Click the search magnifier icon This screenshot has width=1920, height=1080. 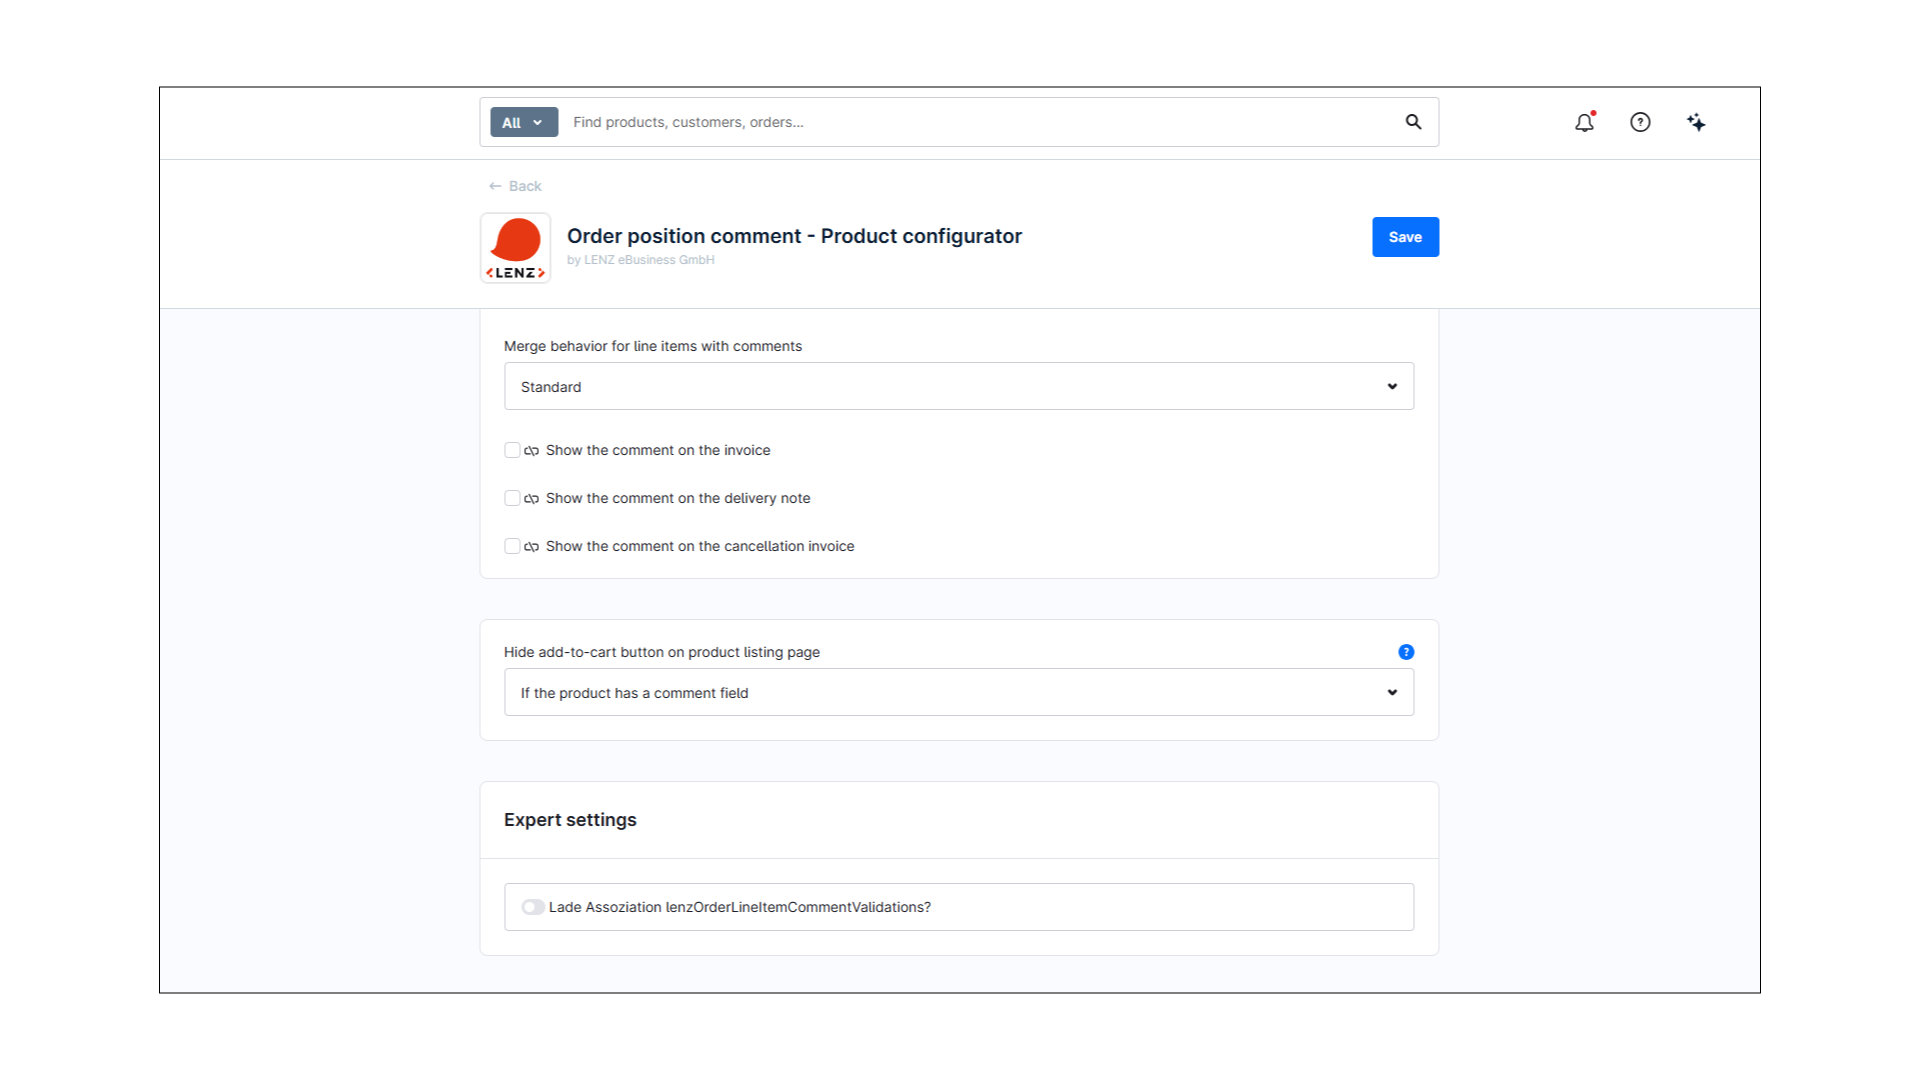(x=1413, y=122)
